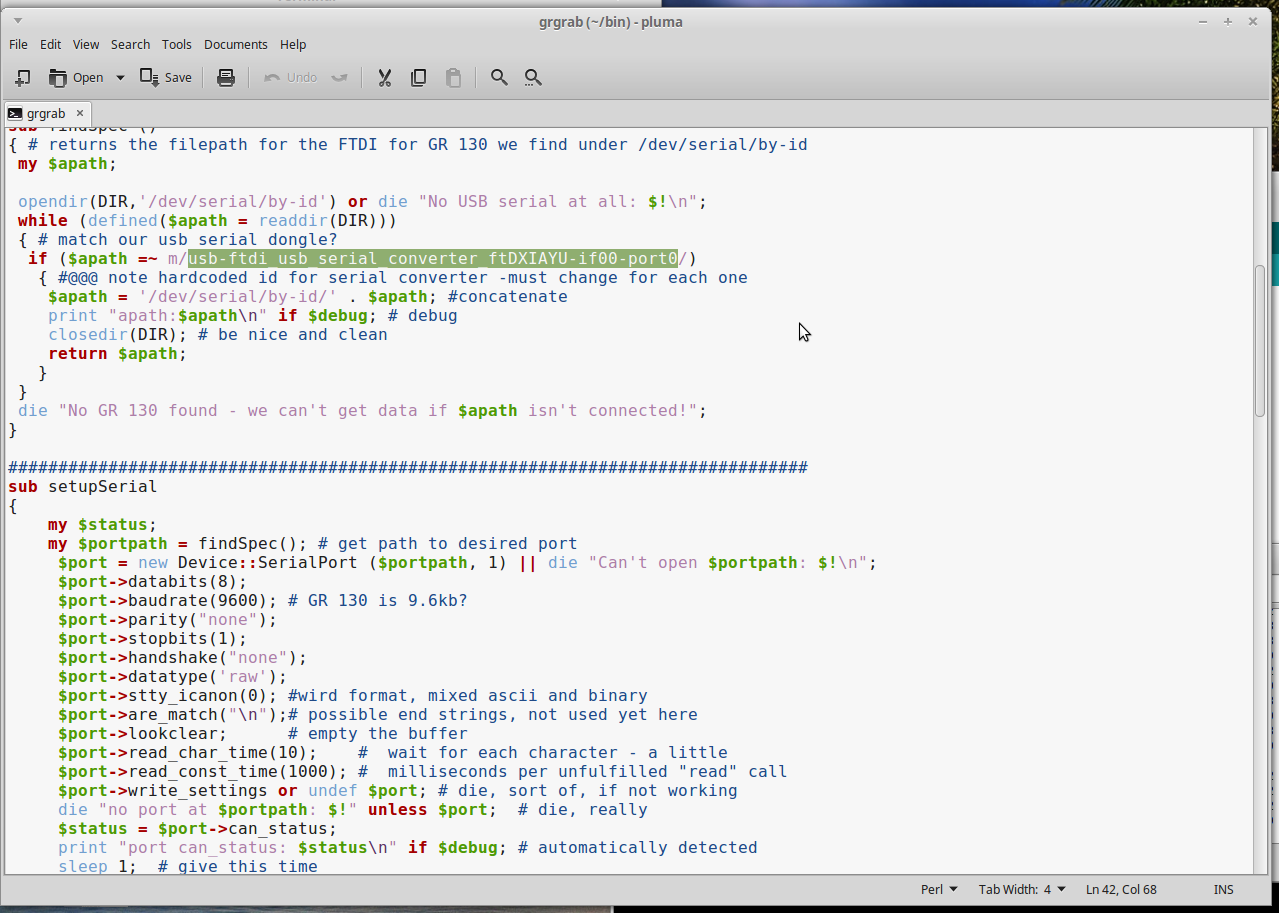
Task: Click the 'my $portpath = findSpec()' line
Action: [x=313, y=544]
